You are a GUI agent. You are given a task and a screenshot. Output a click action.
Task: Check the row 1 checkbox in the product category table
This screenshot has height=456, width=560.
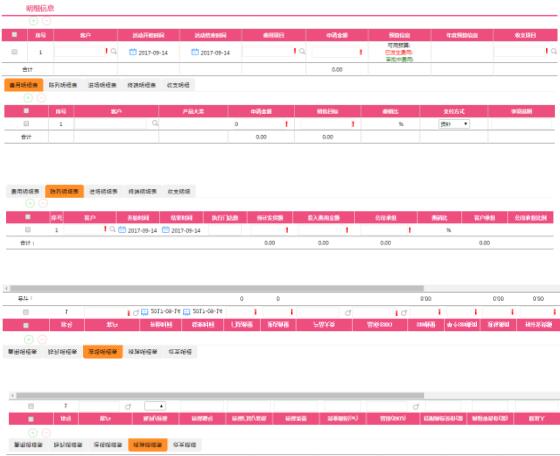26,124
